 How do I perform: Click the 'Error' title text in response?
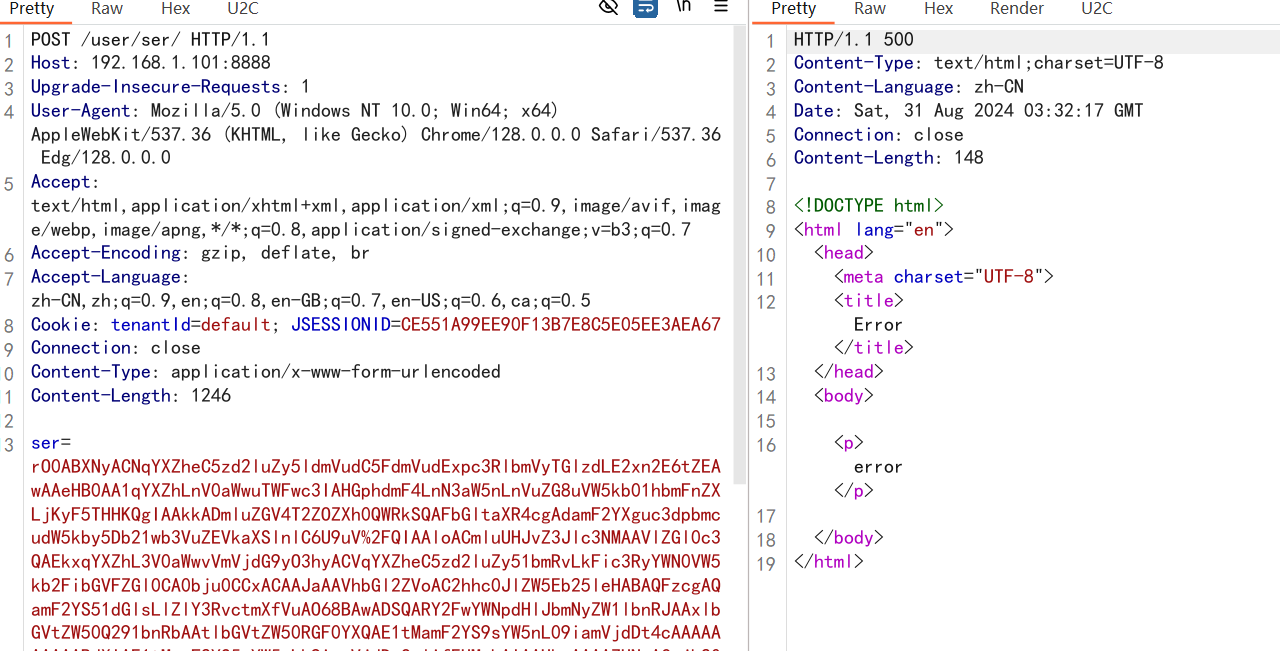coord(879,325)
